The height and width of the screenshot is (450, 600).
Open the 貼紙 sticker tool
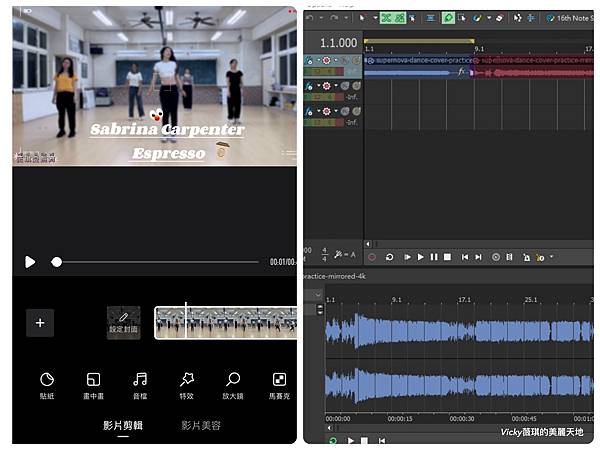[x=47, y=386]
